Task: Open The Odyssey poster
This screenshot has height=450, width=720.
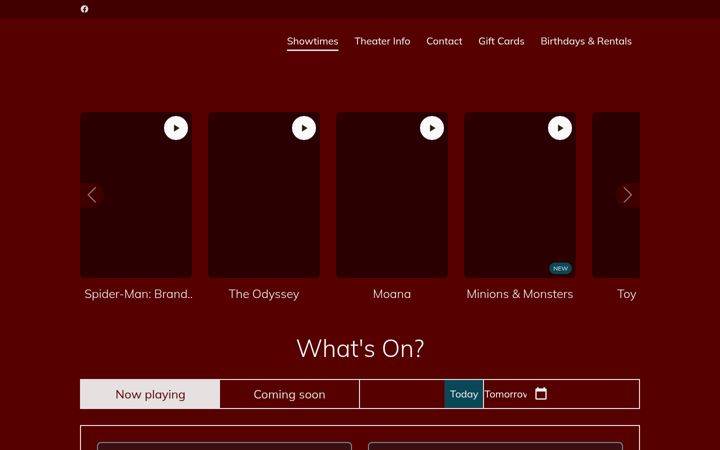Action: click(264, 195)
